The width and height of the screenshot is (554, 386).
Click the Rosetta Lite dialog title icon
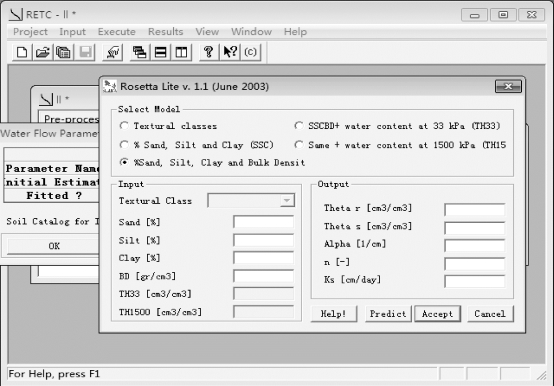pos(110,86)
